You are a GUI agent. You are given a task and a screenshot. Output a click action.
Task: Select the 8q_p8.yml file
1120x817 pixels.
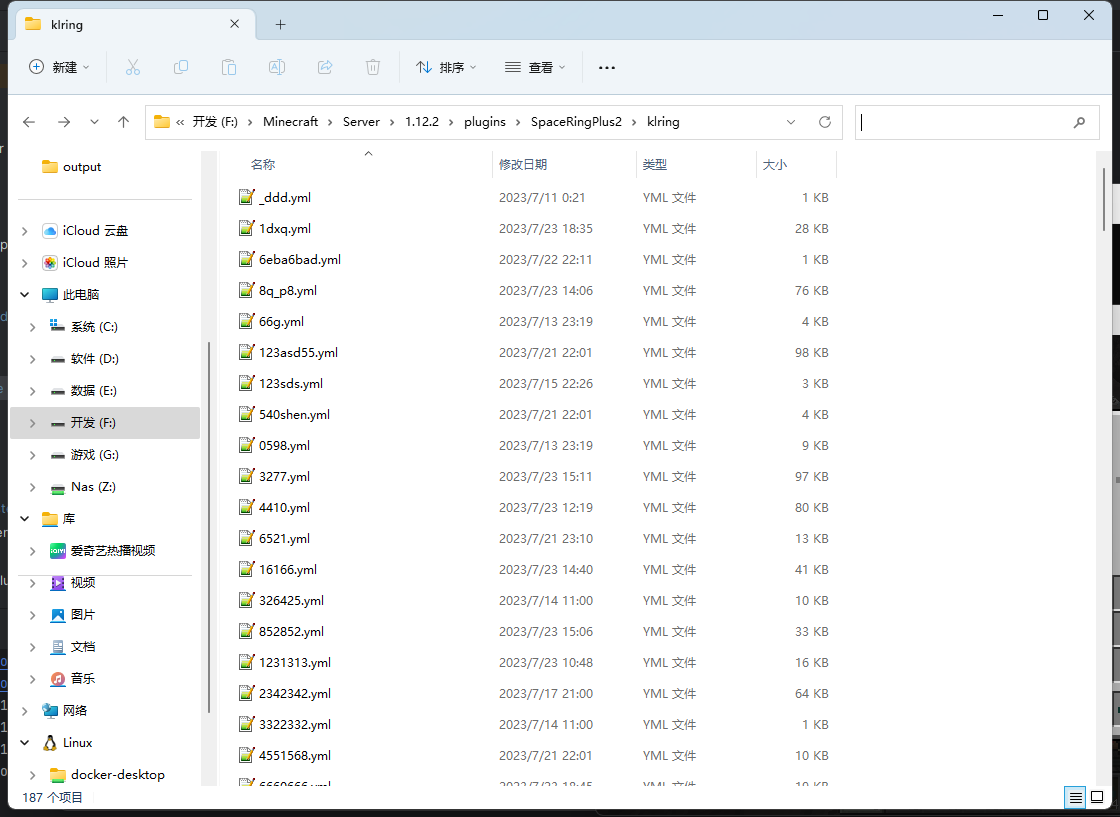click(288, 291)
